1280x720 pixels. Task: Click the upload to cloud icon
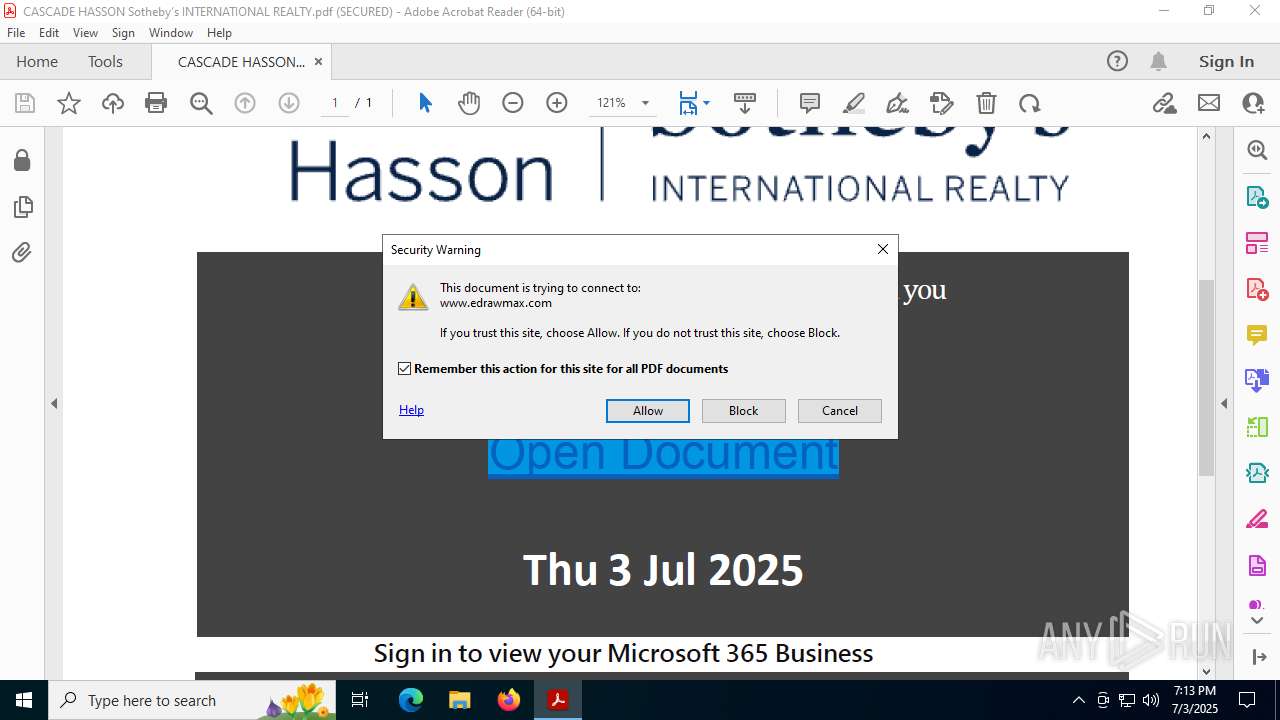click(113, 103)
